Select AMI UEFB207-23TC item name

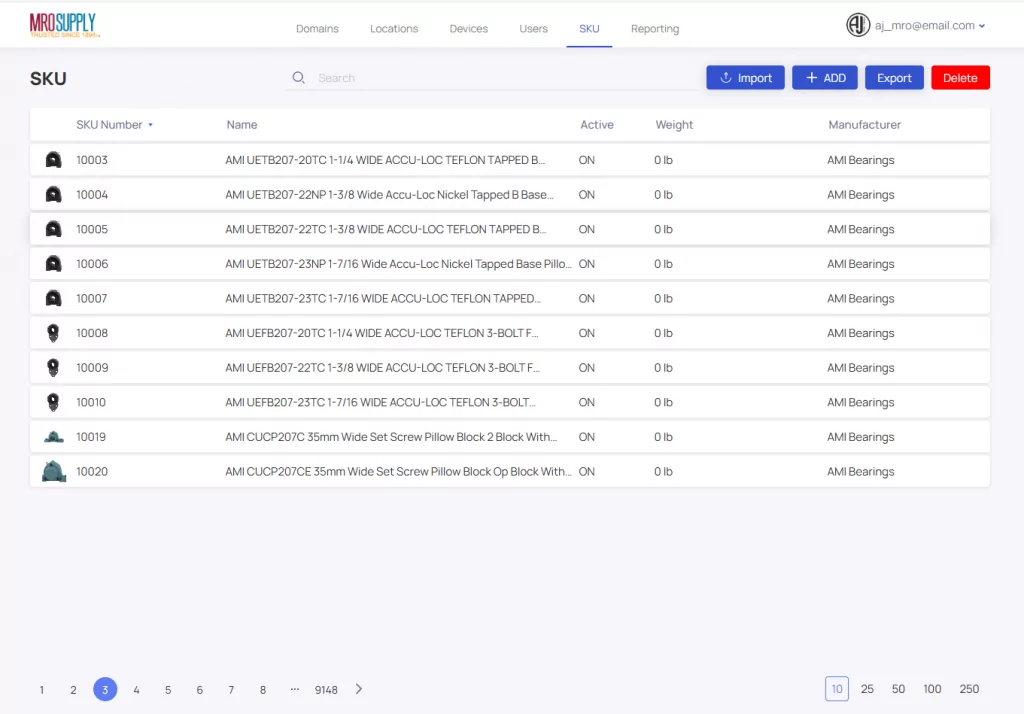[381, 402]
